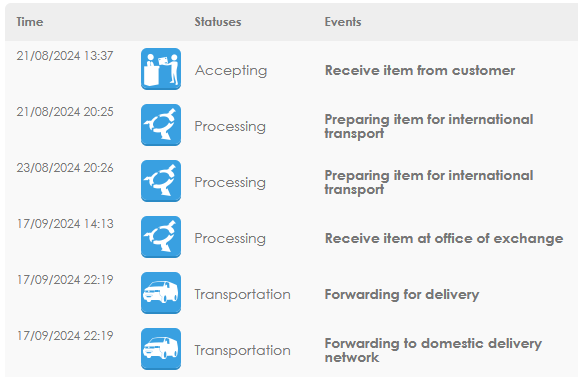Image resolution: width=578 pixels, height=378 pixels.
Task: Click the Transportation label beside Forwarding for delivery
Action: pos(243,295)
